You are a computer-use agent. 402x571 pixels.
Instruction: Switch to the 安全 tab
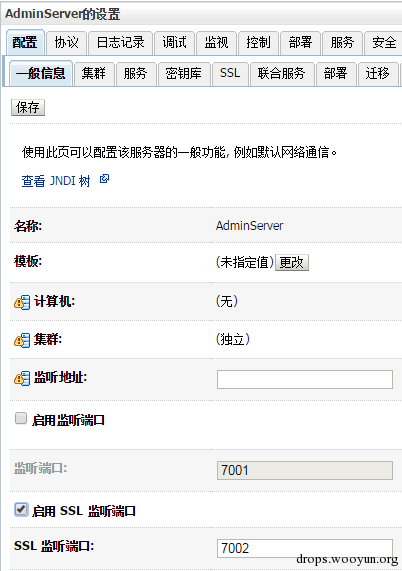(384, 43)
